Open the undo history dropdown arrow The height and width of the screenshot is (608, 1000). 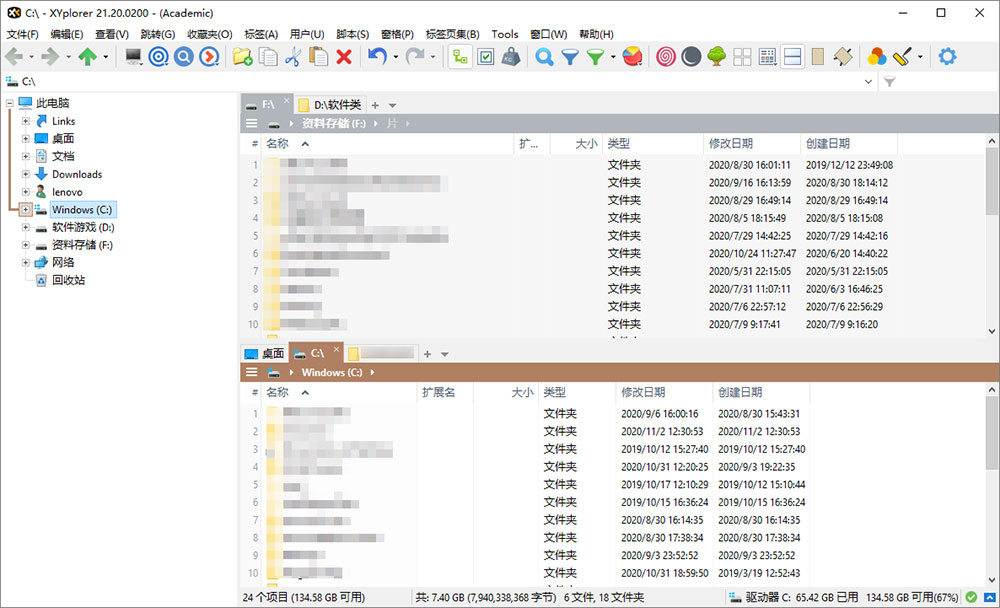tap(394, 57)
